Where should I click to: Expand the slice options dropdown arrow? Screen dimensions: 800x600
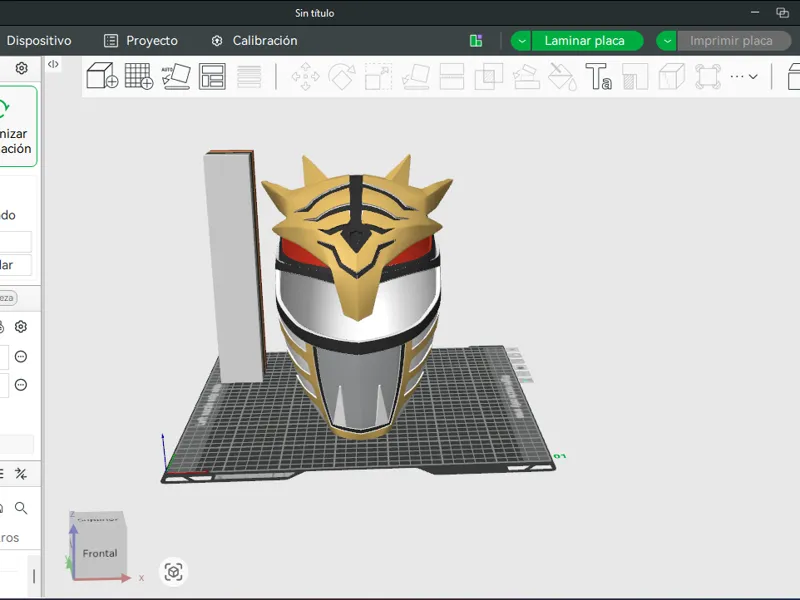click(521, 41)
